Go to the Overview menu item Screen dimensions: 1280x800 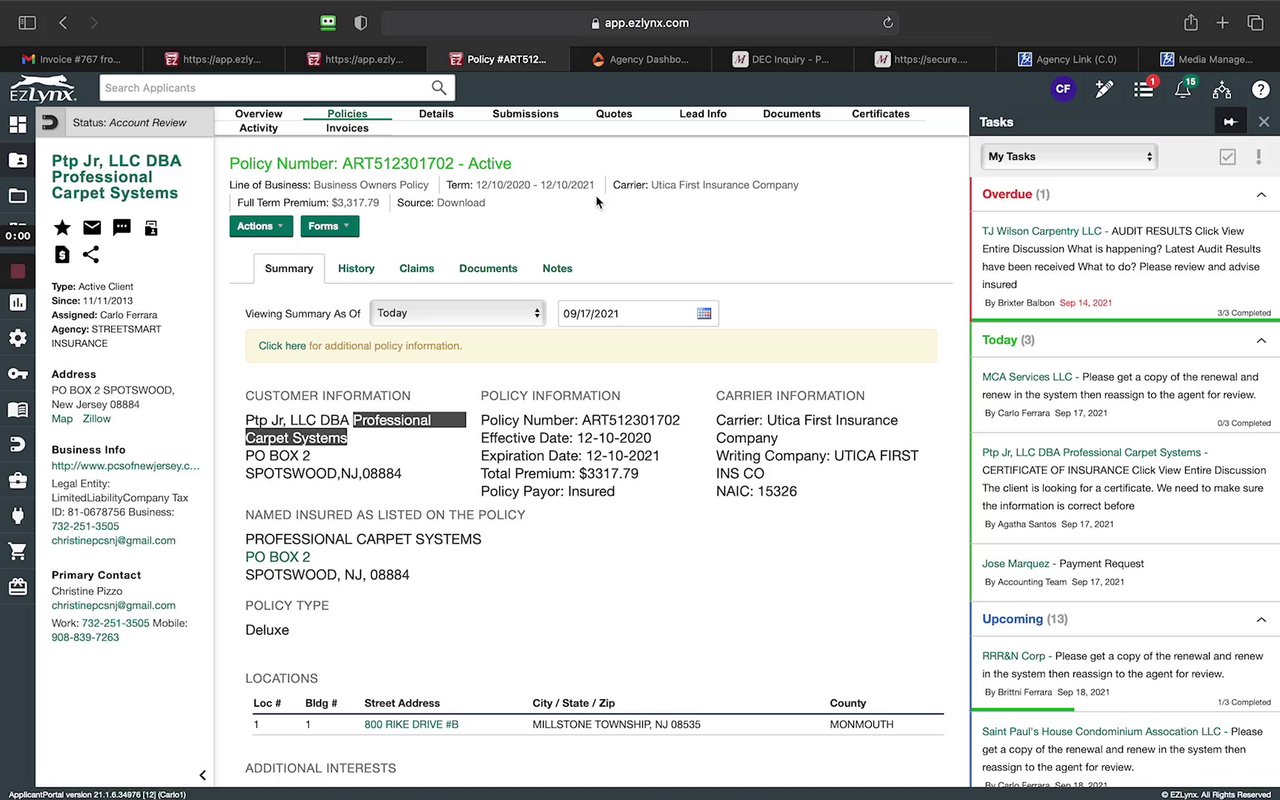tap(258, 114)
